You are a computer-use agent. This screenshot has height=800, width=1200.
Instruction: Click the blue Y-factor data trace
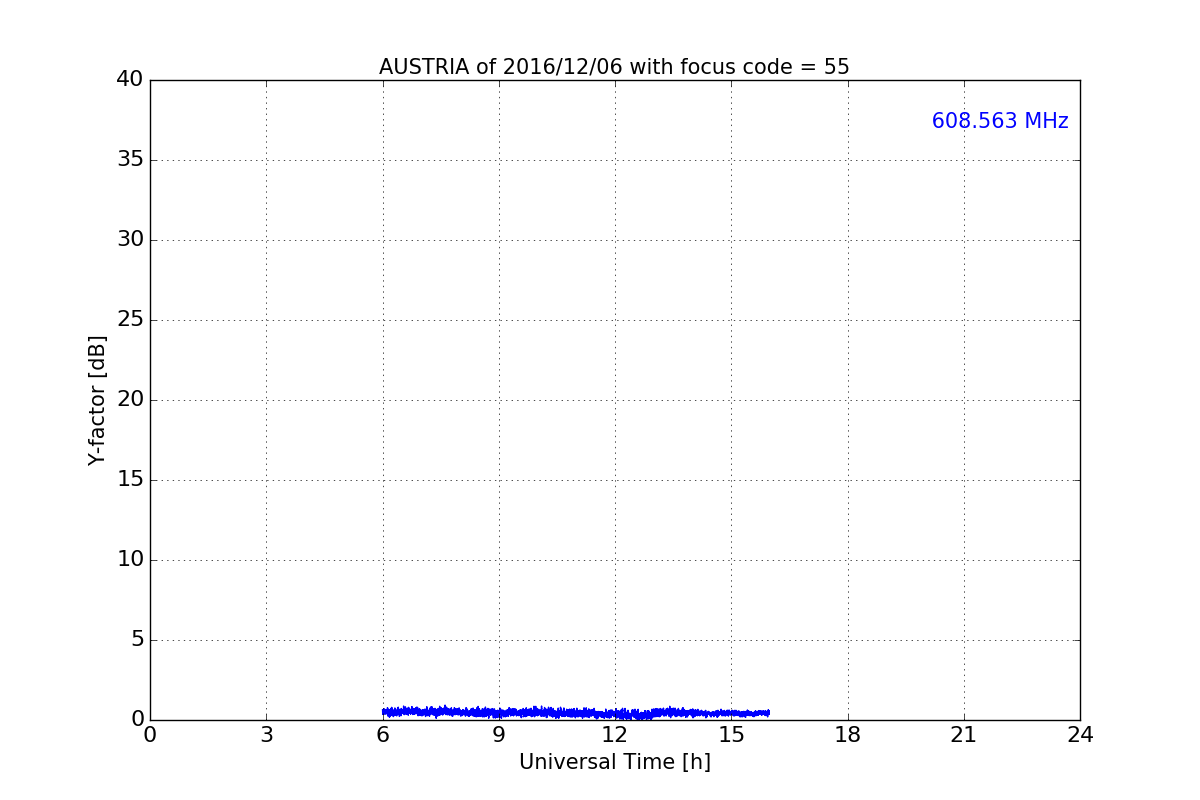pyautogui.click(x=576, y=712)
